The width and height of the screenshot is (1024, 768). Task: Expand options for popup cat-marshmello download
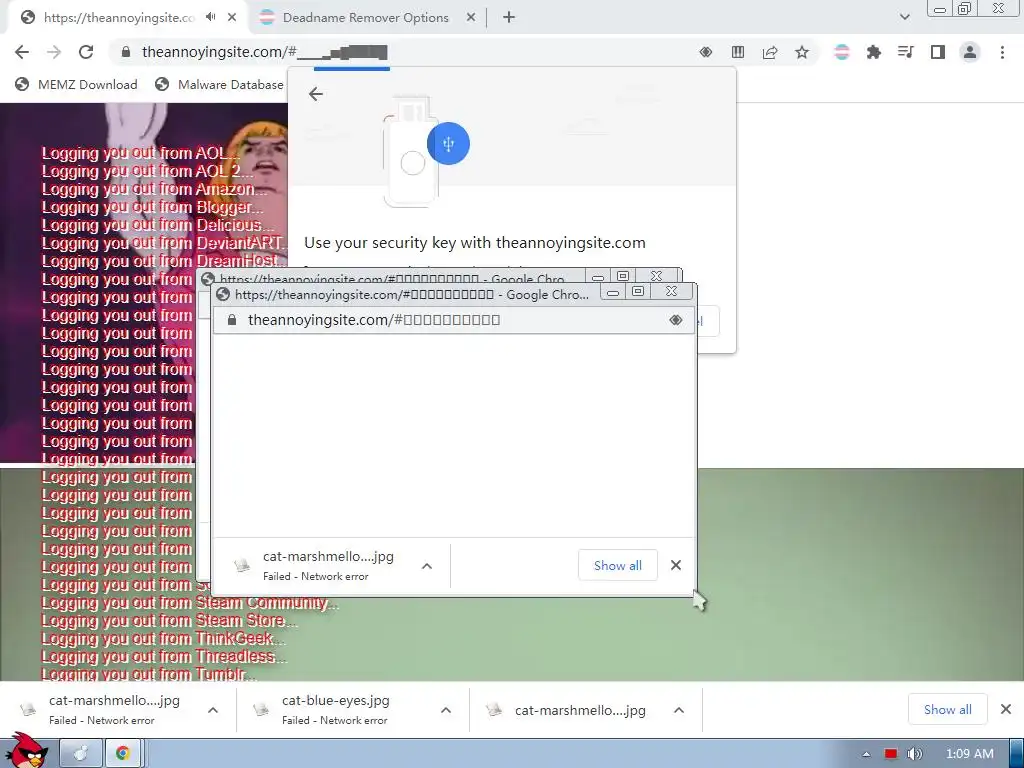(x=427, y=566)
